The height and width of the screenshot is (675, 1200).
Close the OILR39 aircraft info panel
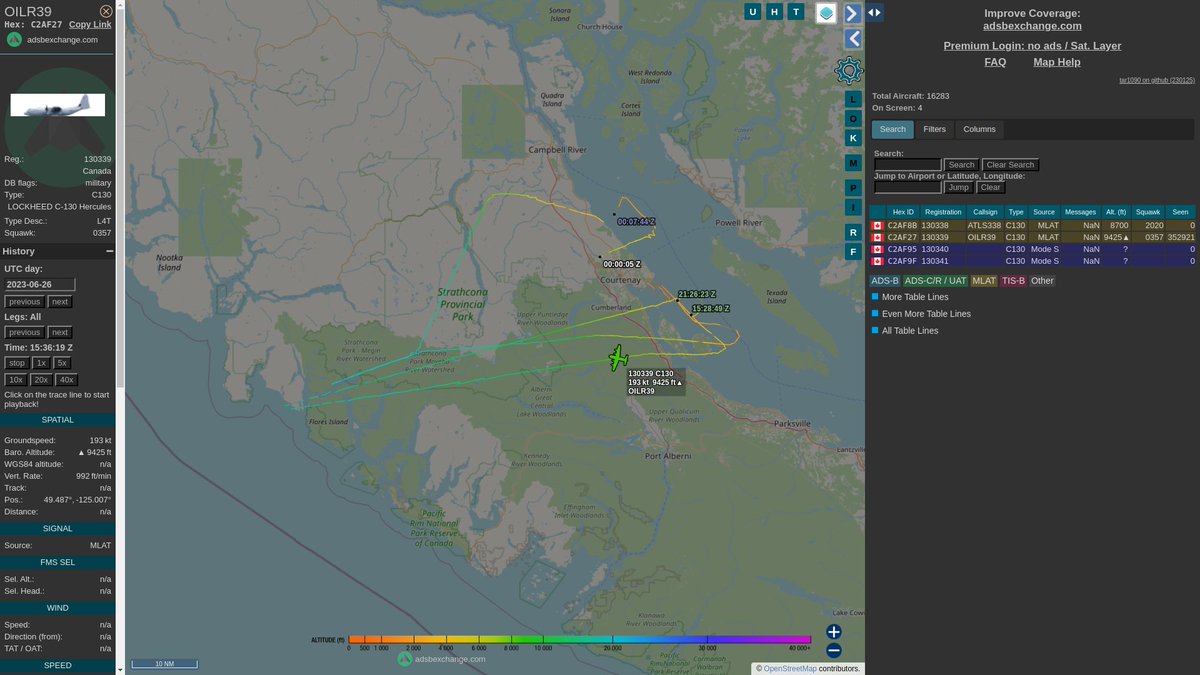click(x=106, y=11)
